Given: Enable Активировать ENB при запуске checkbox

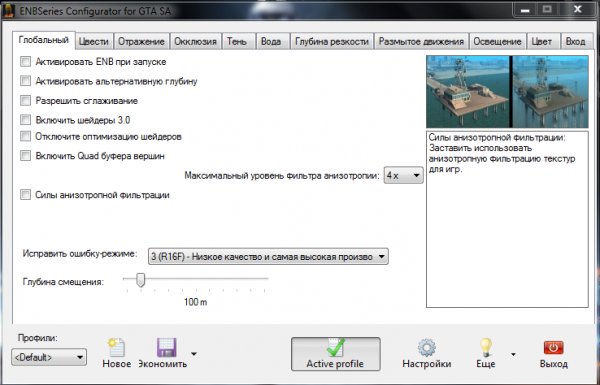Looking at the screenshot, I should (25, 62).
